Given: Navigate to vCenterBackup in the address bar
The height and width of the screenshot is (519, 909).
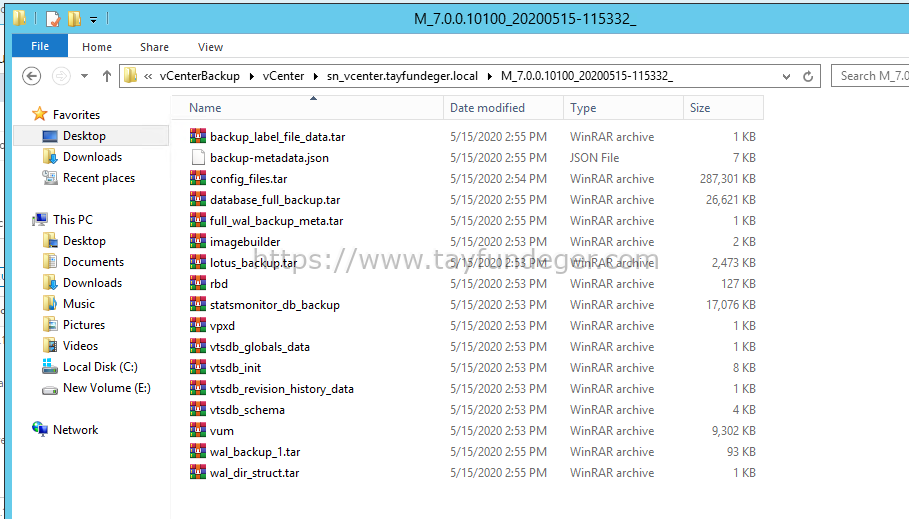Looking at the screenshot, I should pos(199,76).
